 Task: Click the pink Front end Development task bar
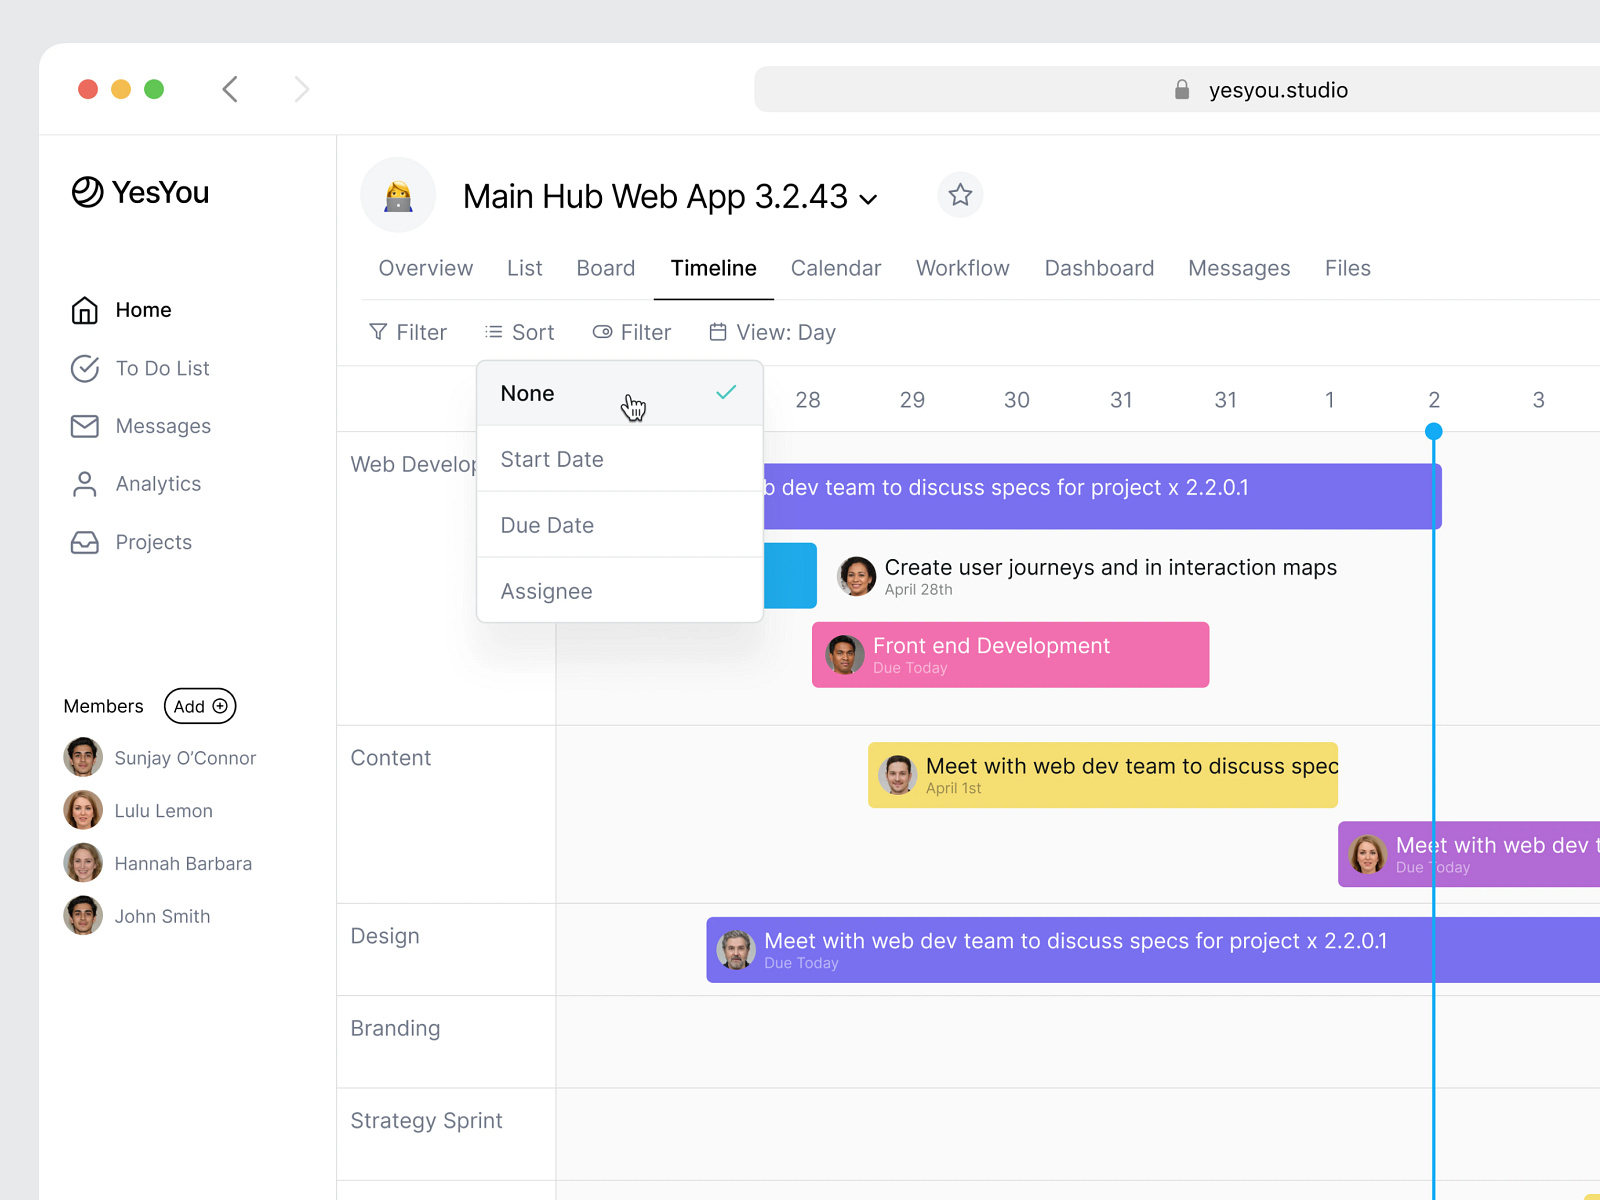(x=1010, y=655)
